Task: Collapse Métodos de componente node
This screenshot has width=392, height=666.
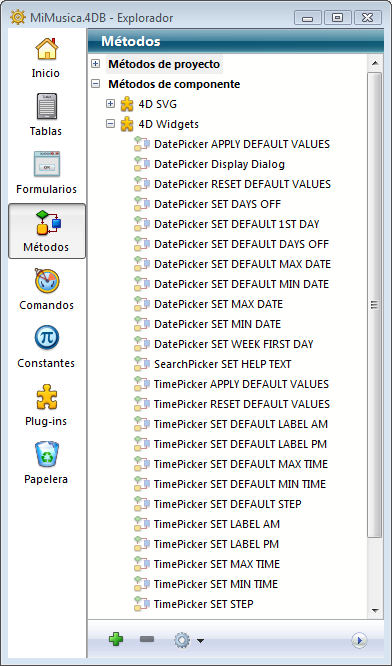Action: tap(96, 84)
